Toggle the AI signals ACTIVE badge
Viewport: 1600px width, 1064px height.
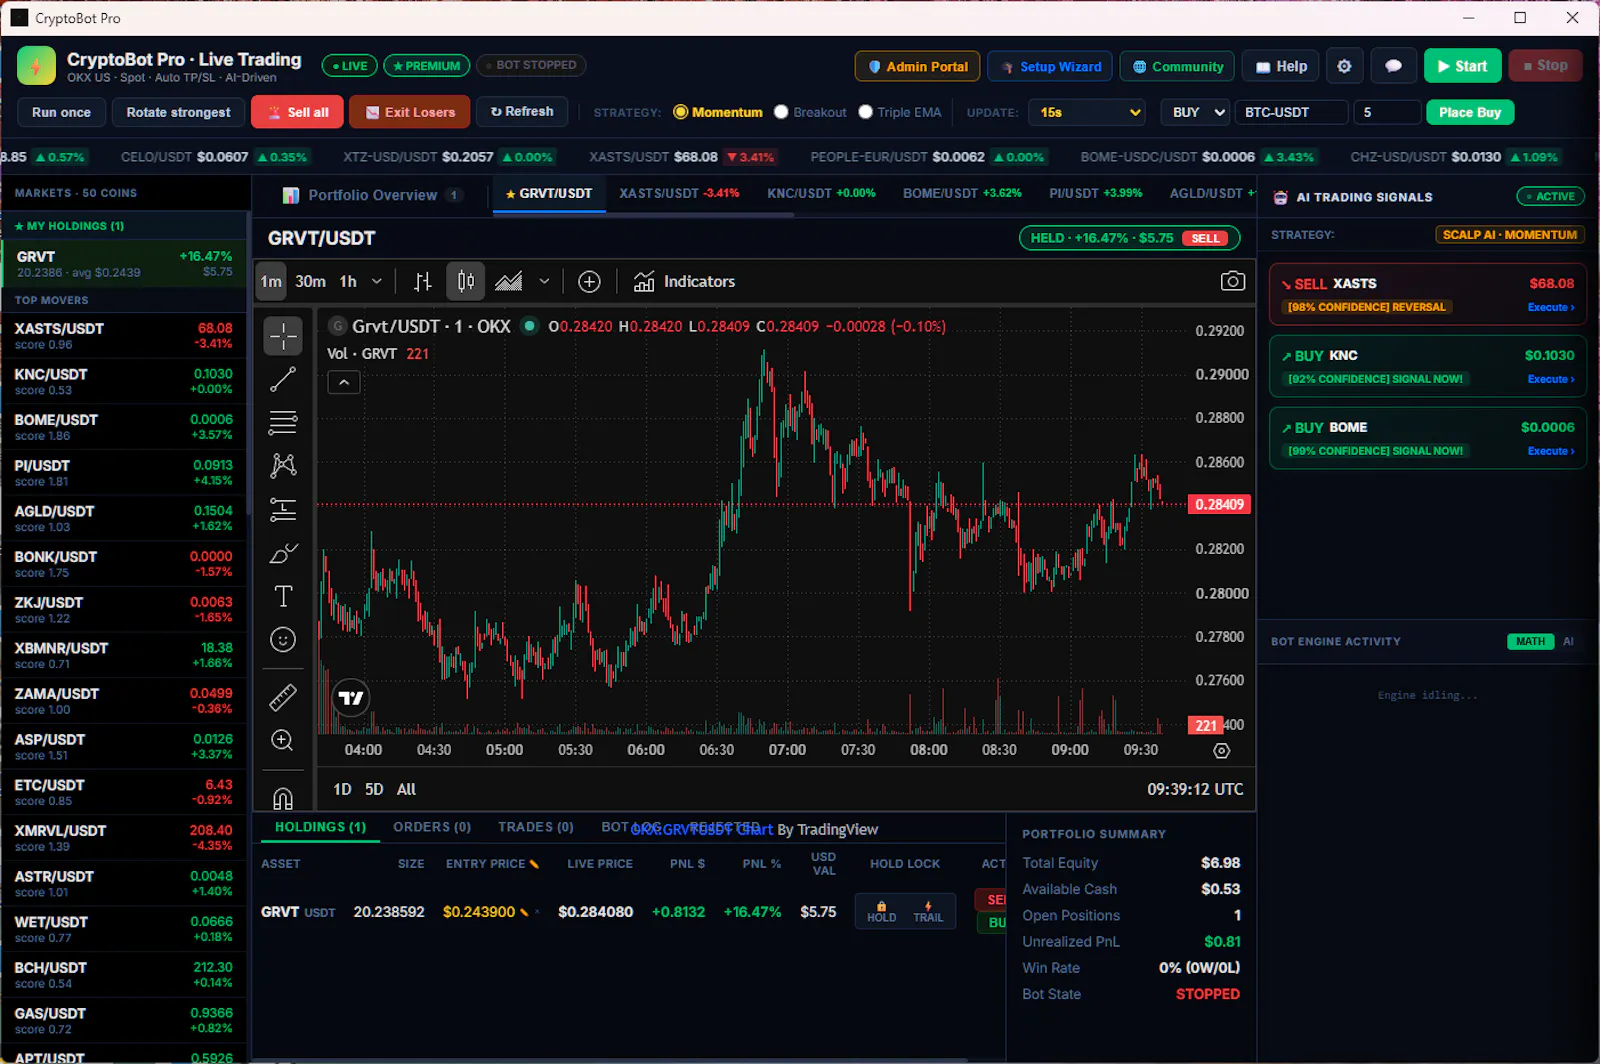1551,197
